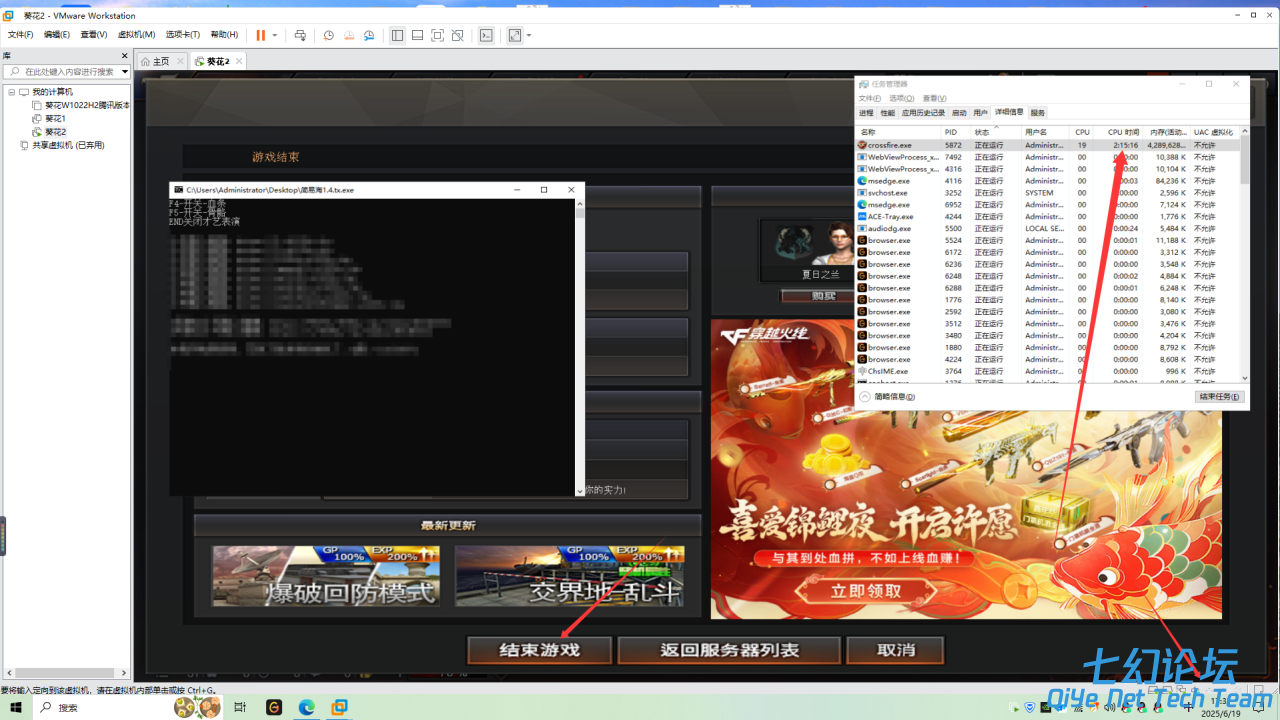Pause the virtual machine from VMware toolbar
Viewport: 1280px width, 720px height.
point(261,35)
